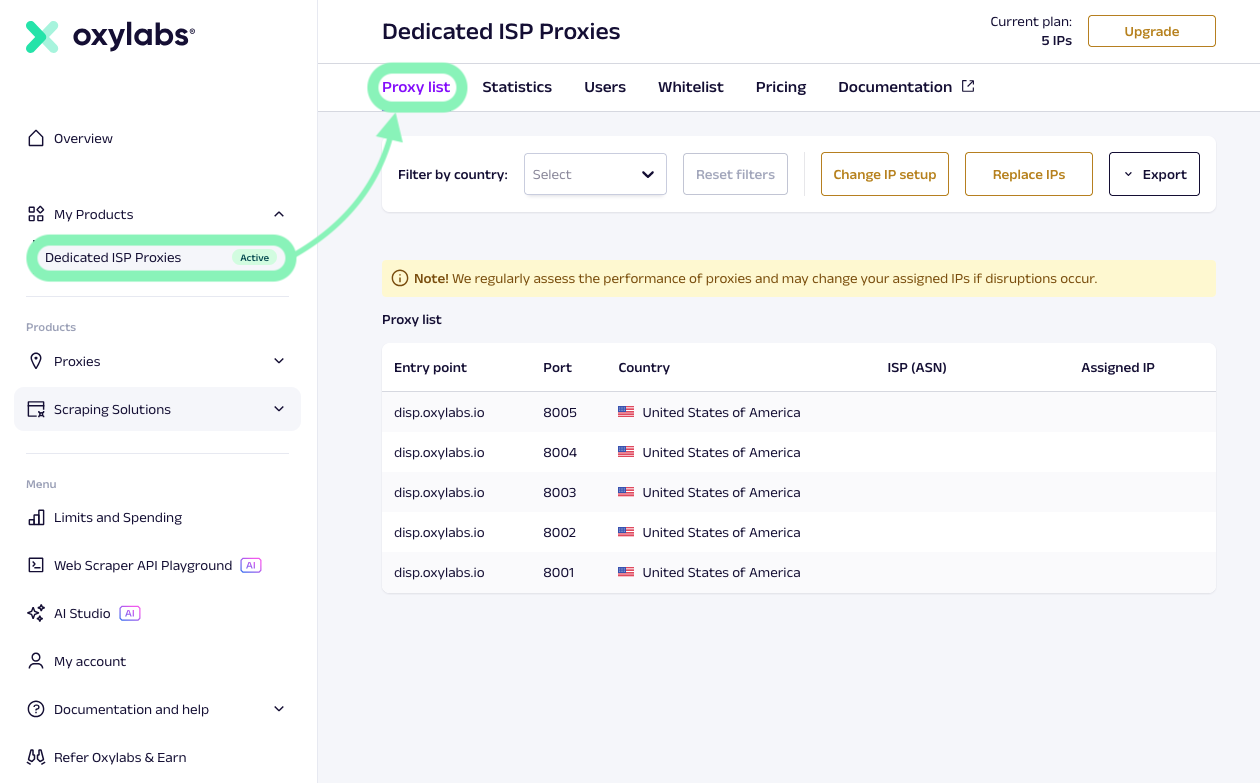This screenshot has height=783, width=1260.
Task: Click the Upgrade button
Action: 1151,31
